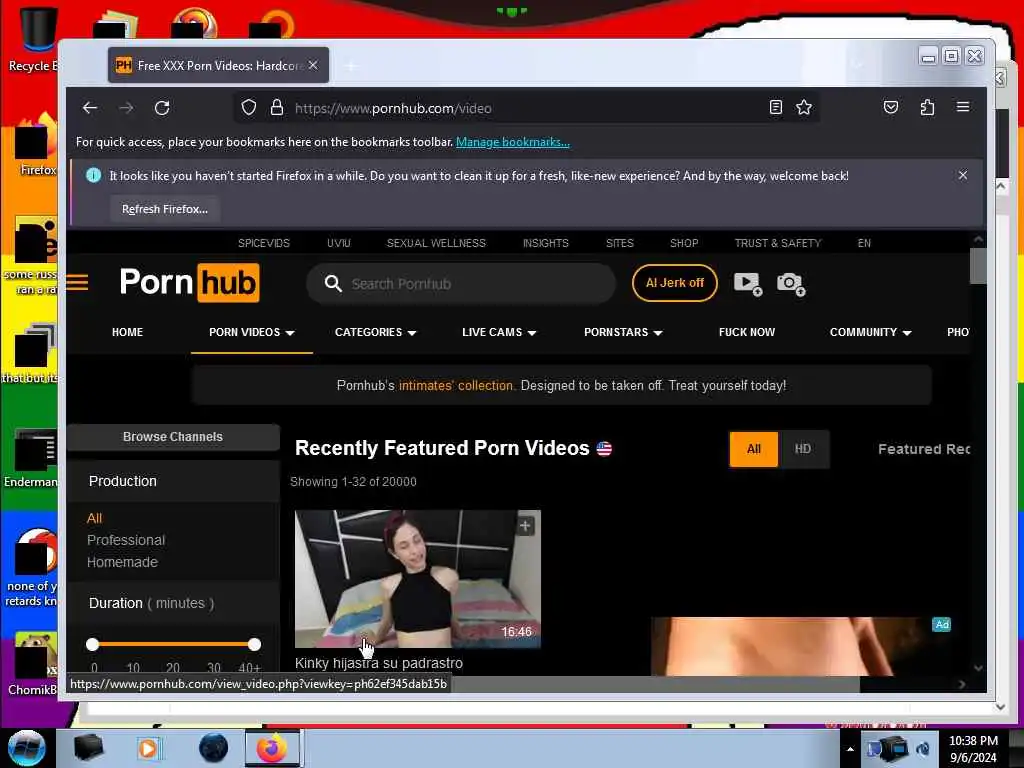Open the intimates' collection link

[x=456, y=385]
